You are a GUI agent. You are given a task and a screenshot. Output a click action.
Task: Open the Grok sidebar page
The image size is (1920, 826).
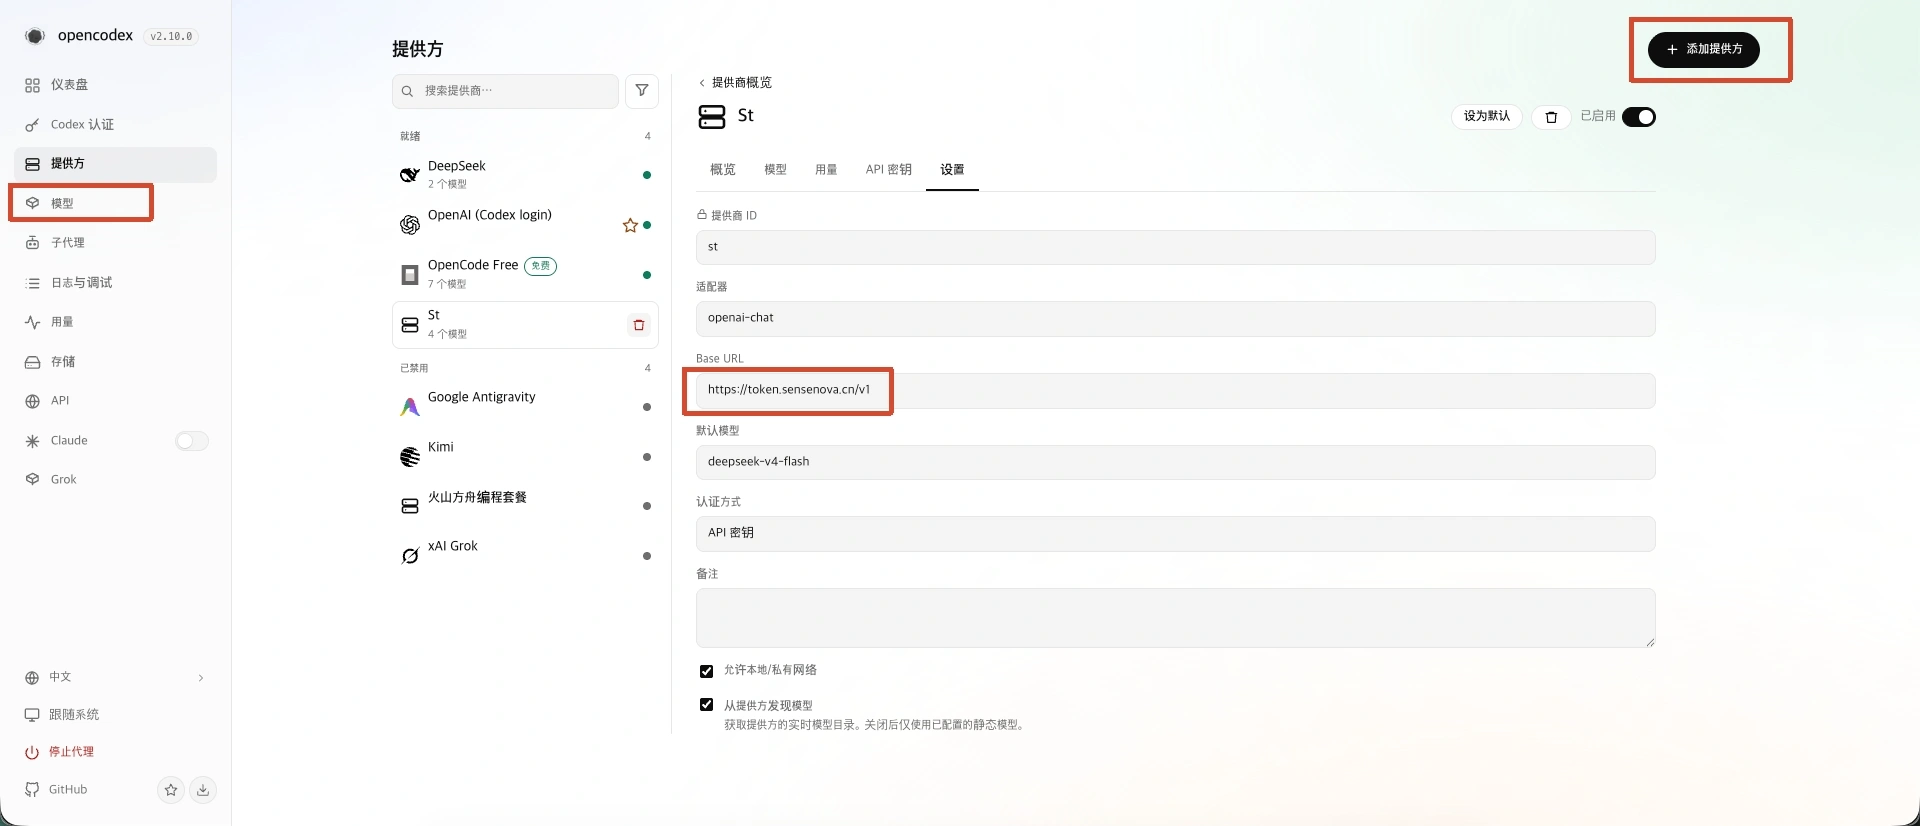(x=115, y=480)
